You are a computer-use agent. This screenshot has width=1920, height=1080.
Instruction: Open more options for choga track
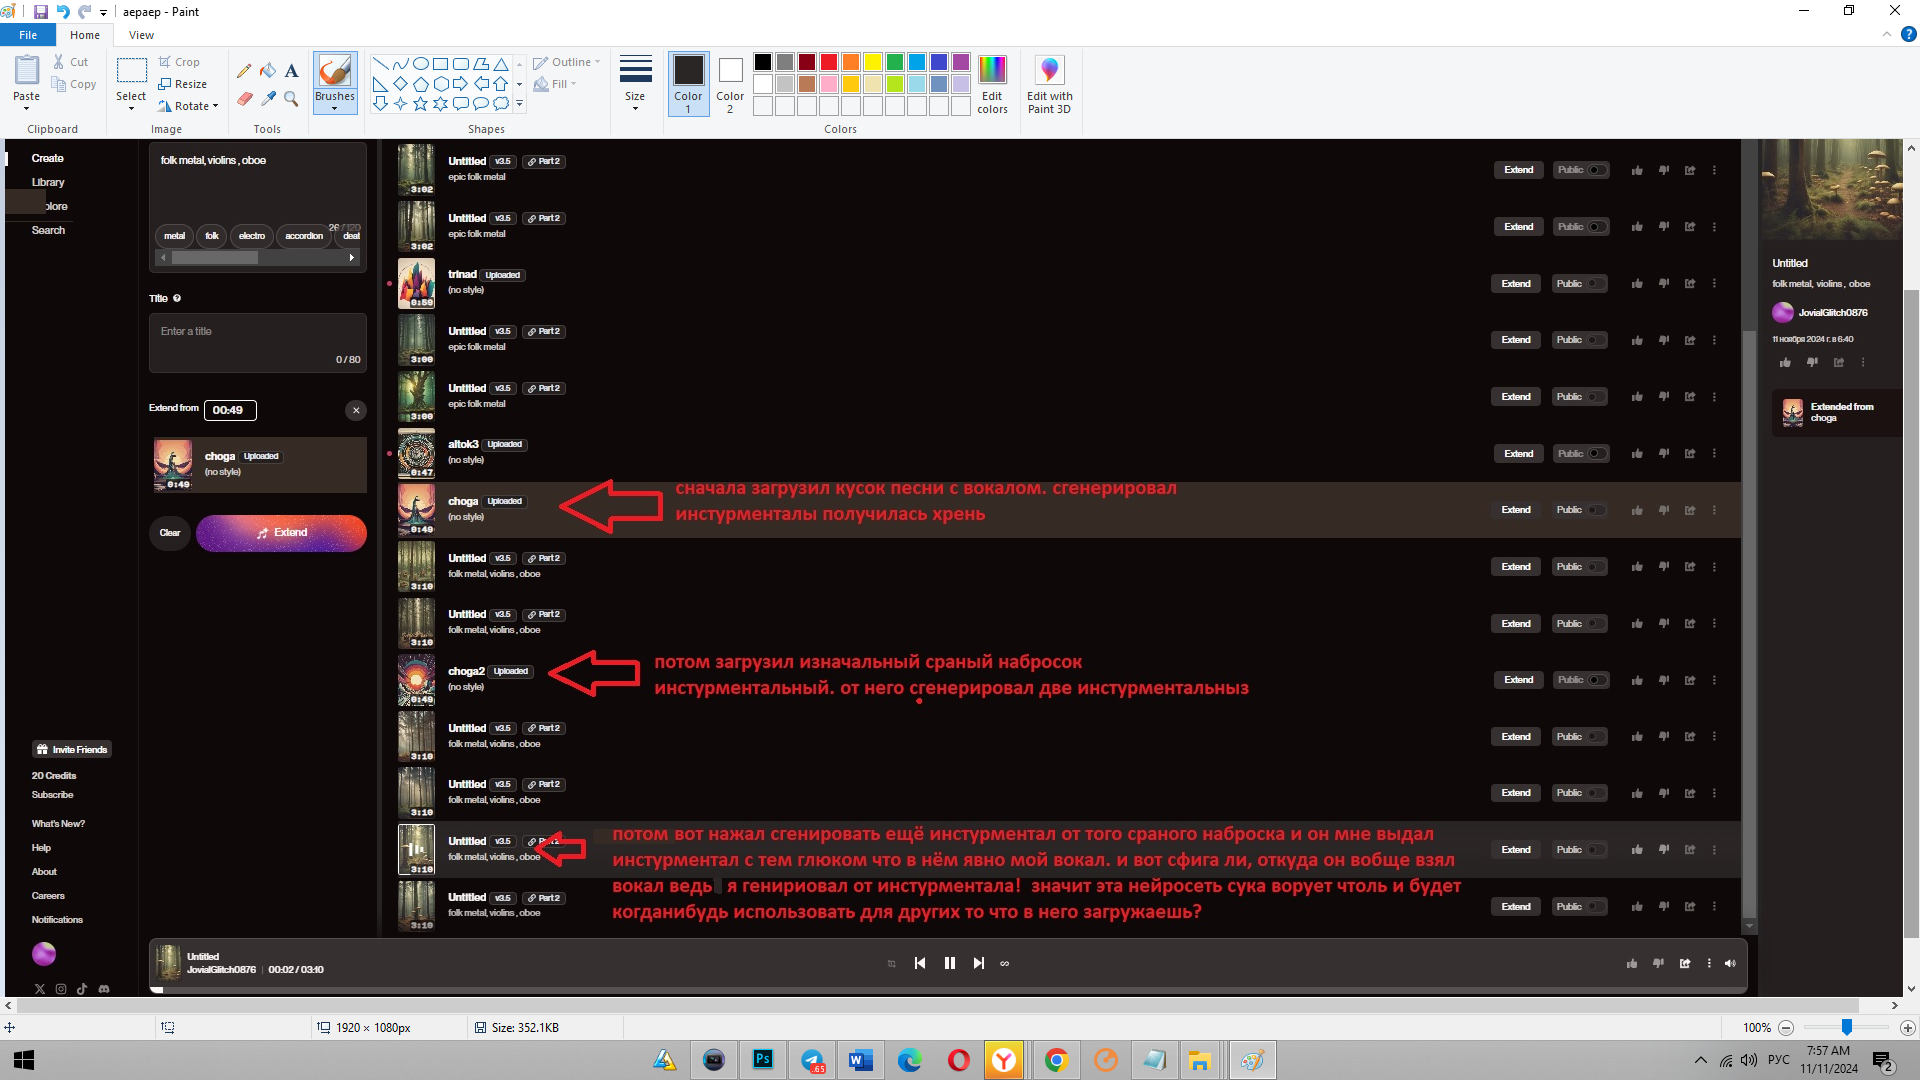pyautogui.click(x=1714, y=510)
